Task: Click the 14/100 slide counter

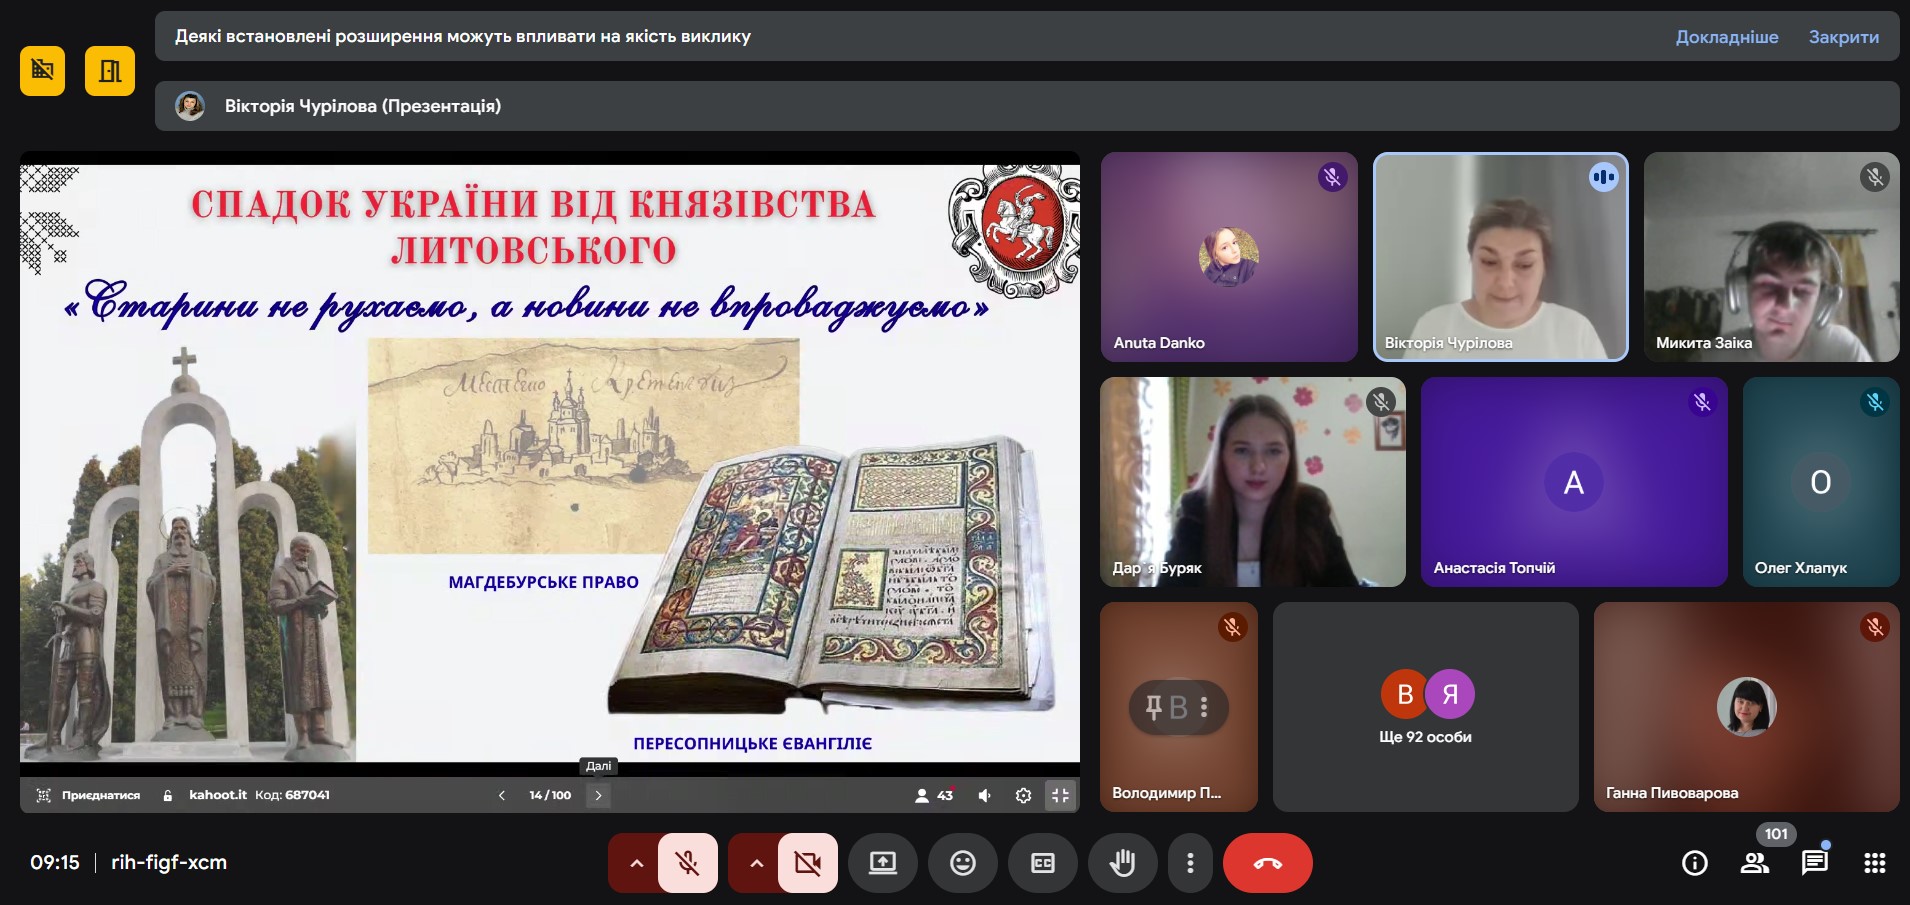Action: 550,795
